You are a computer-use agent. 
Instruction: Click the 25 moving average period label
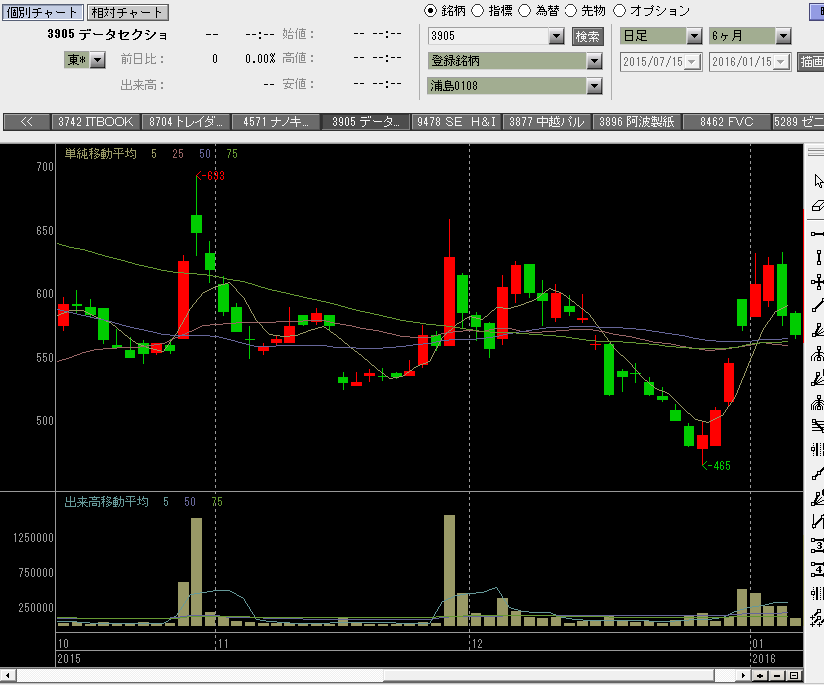pos(178,154)
